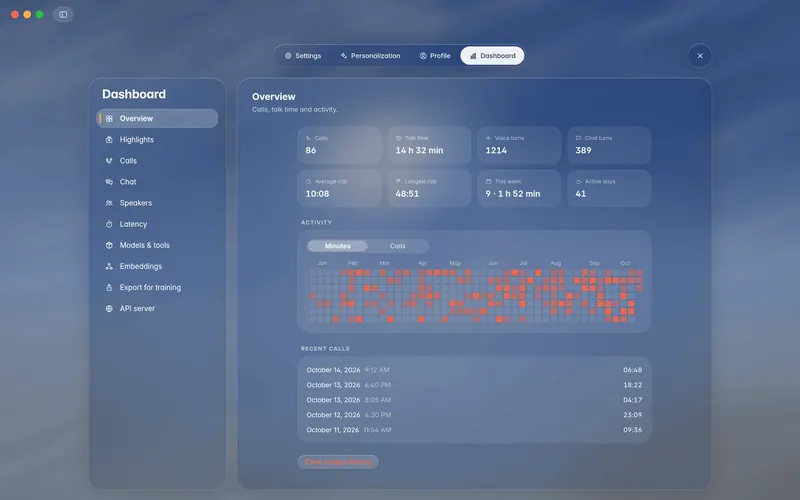800x500 pixels.
Task: Click the Profile person icon
Action: 423,56
